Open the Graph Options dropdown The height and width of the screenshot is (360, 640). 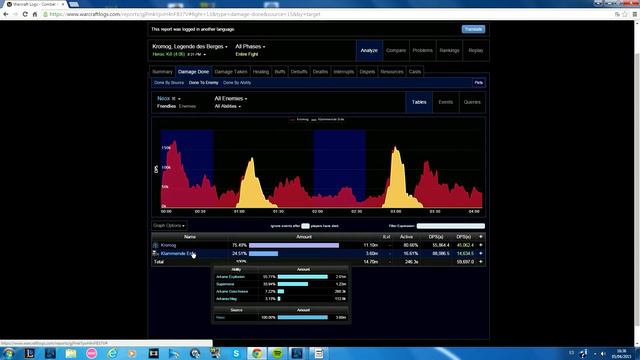(169, 225)
